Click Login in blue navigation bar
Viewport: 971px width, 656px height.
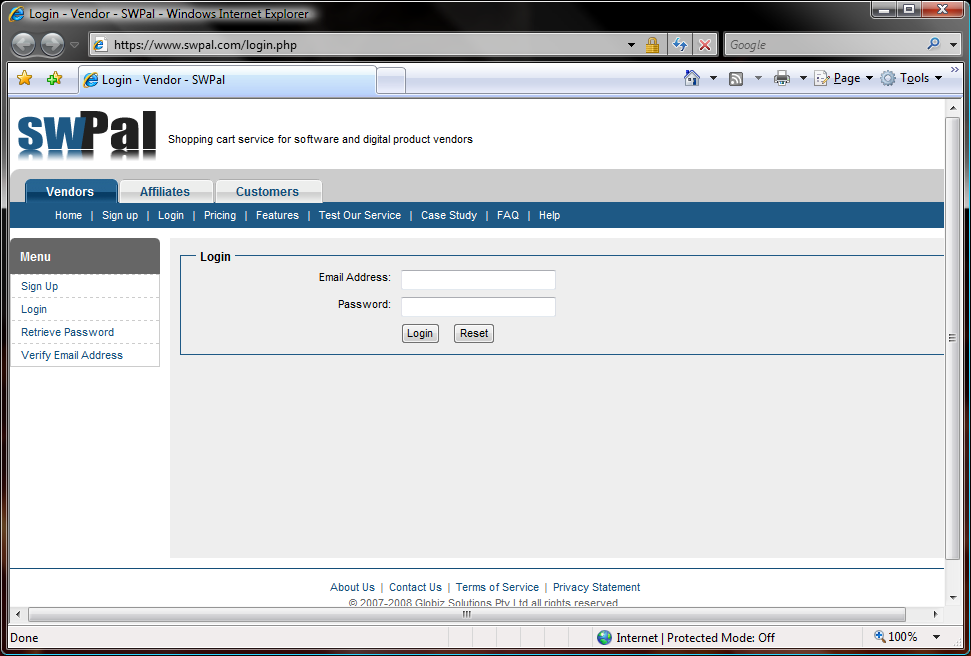point(171,215)
